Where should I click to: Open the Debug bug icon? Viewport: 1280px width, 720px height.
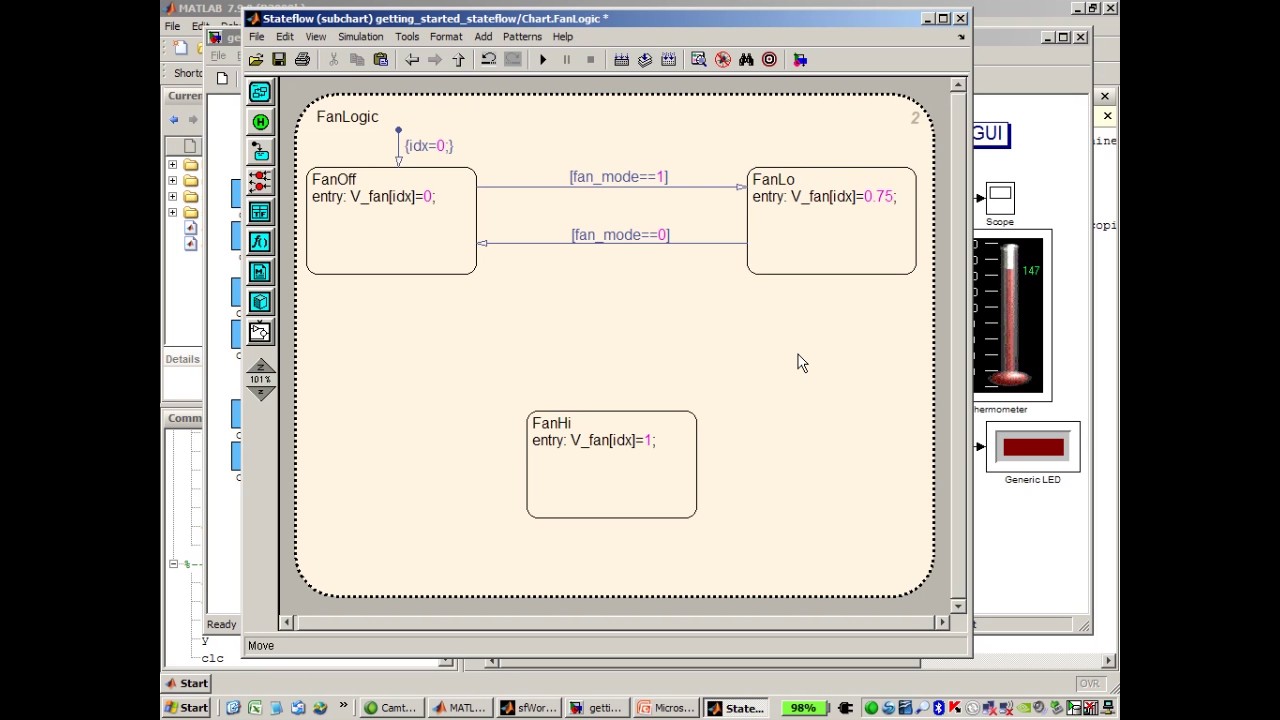(723, 60)
